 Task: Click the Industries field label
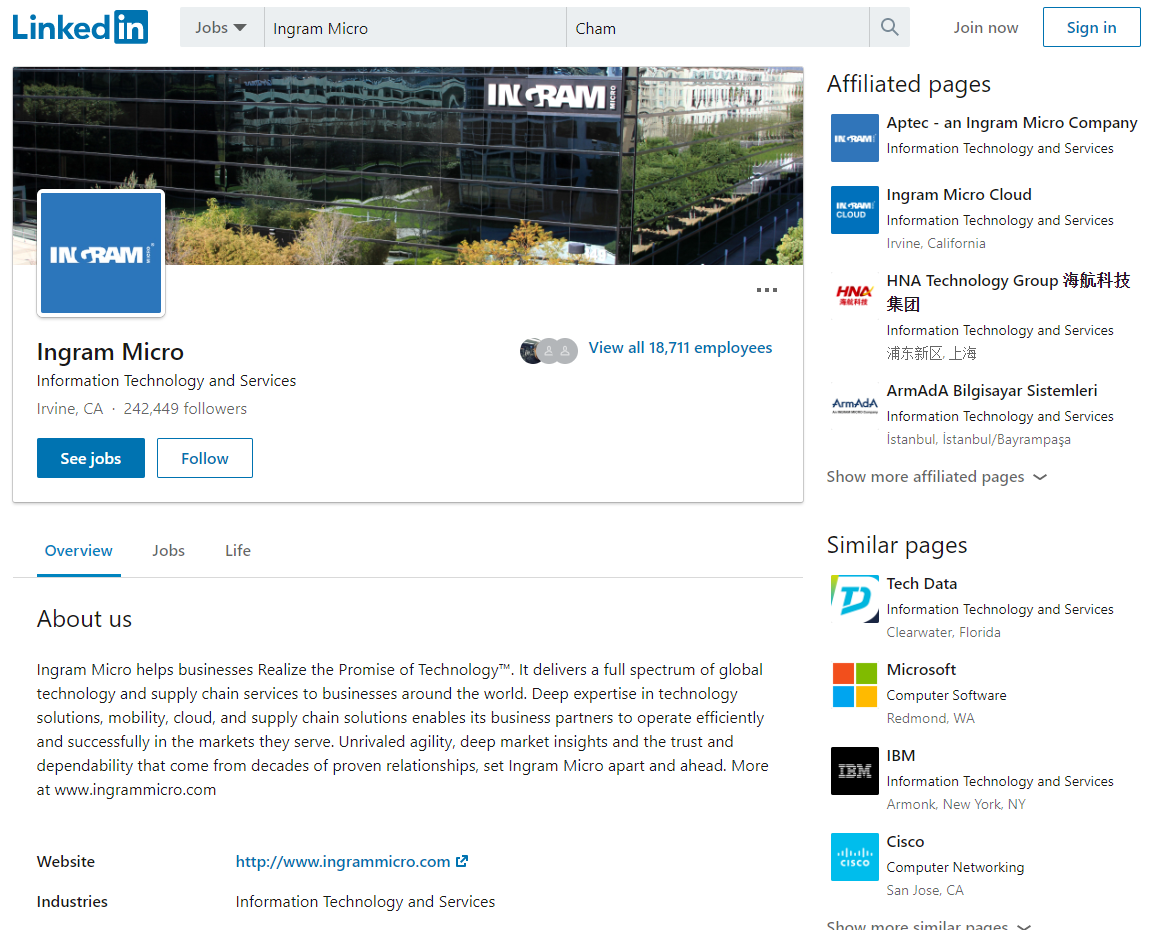coord(72,902)
